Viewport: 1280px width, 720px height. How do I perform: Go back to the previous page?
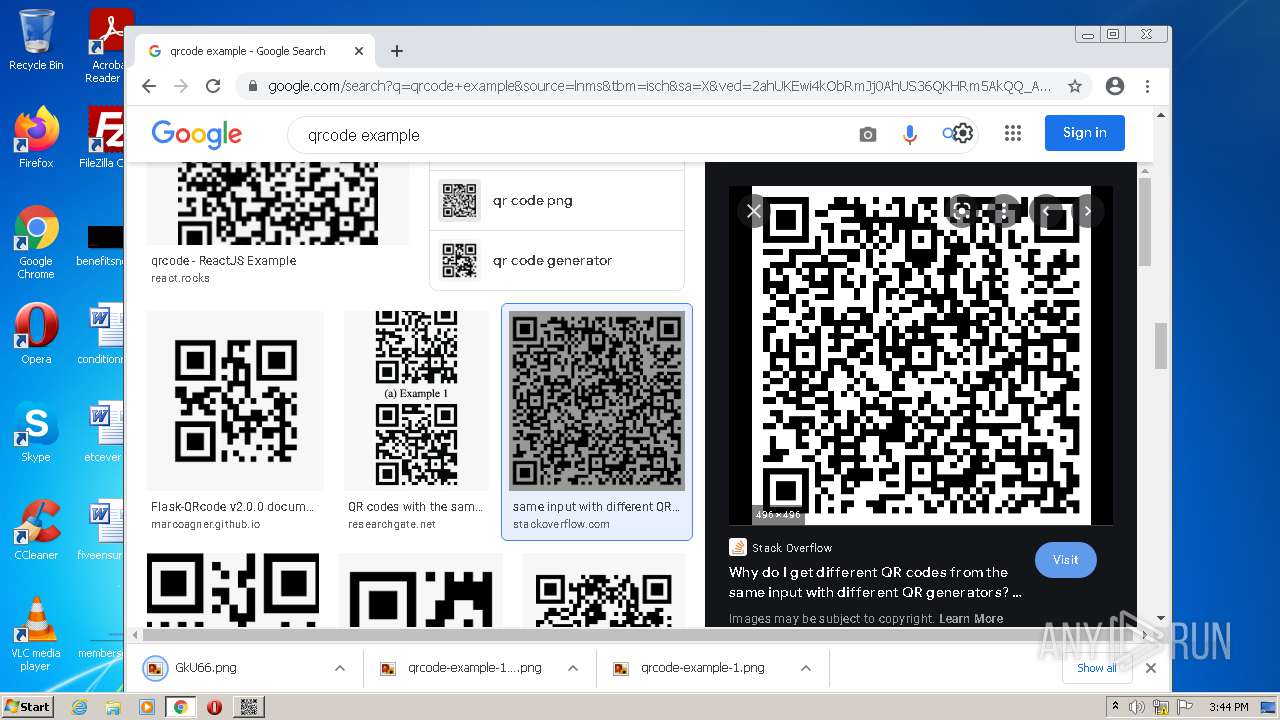(x=149, y=86)
